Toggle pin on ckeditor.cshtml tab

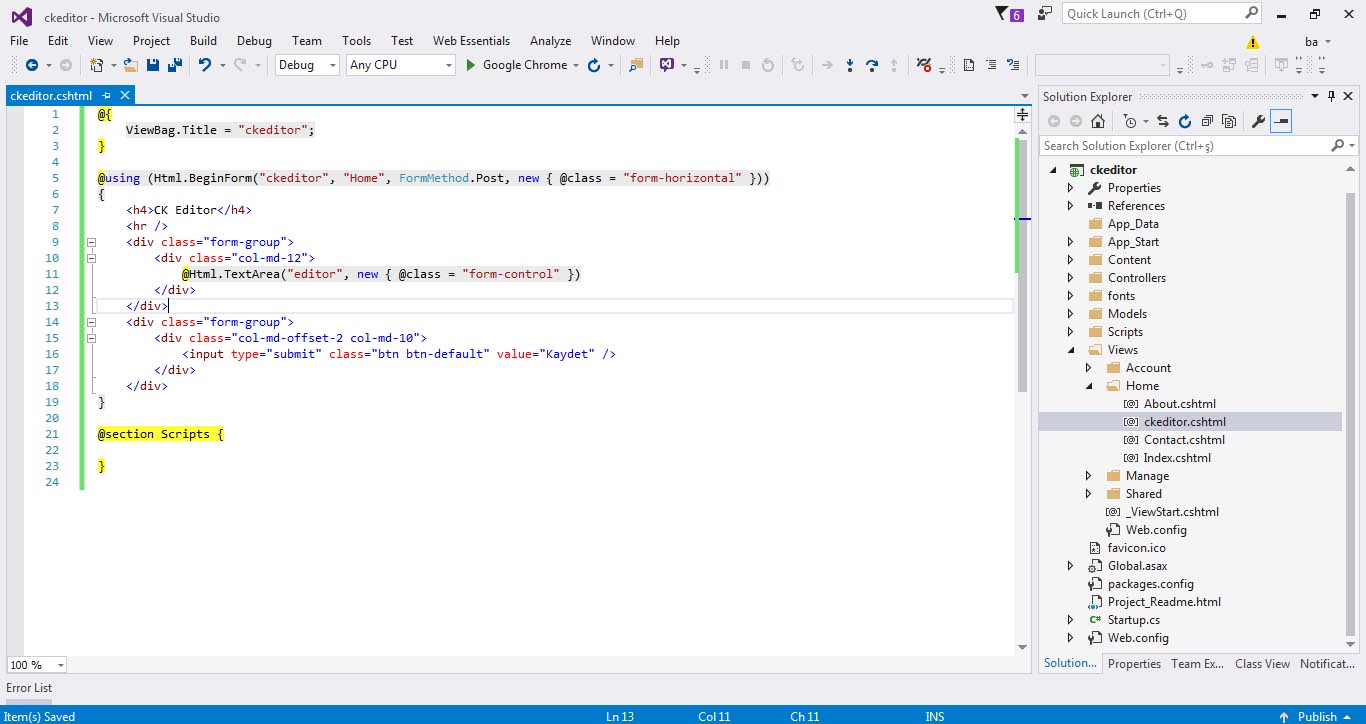tap(107, 96)
